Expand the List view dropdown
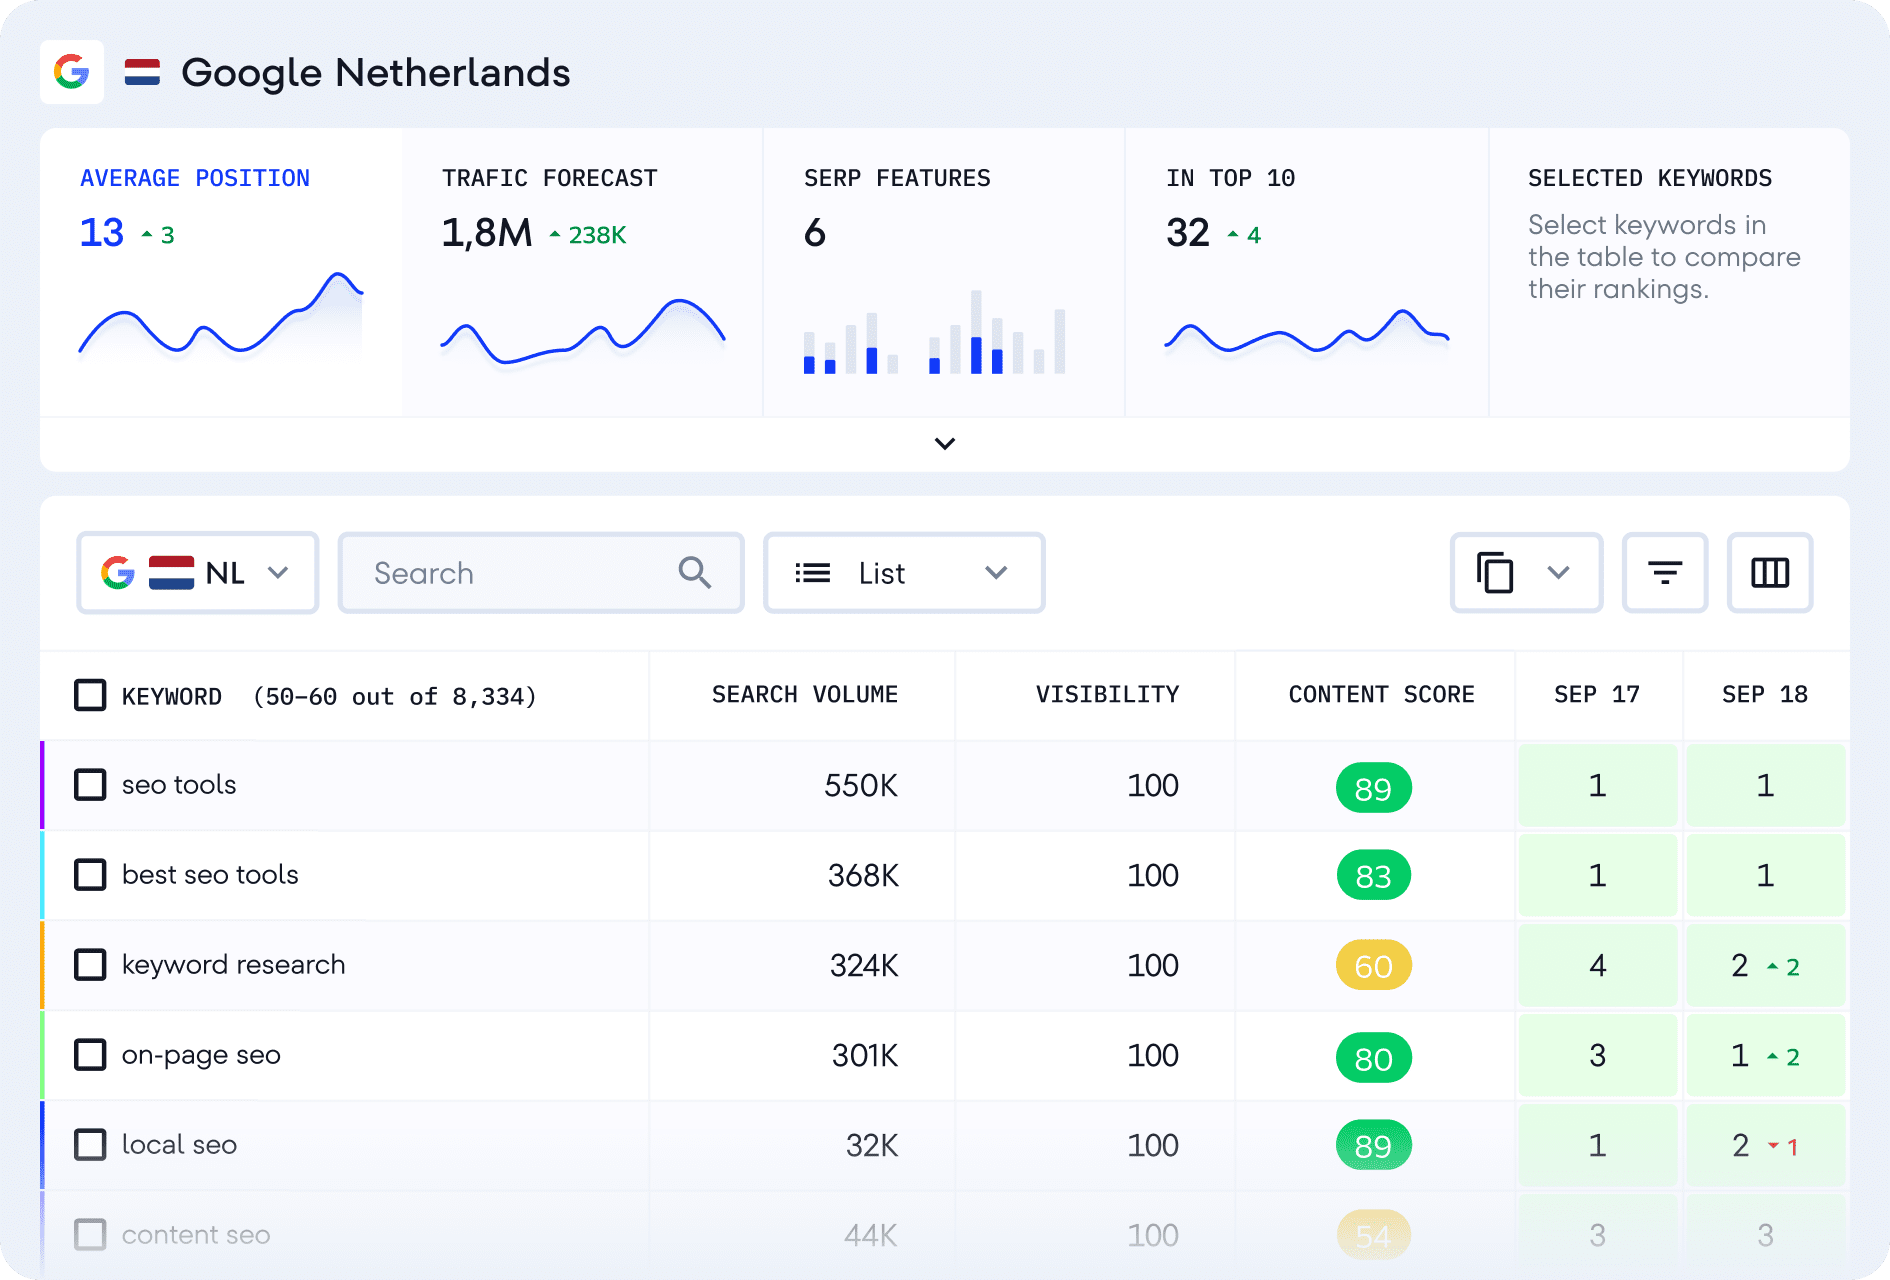1890x1280 pixels. pyautogui.click(x=904, y=573)
